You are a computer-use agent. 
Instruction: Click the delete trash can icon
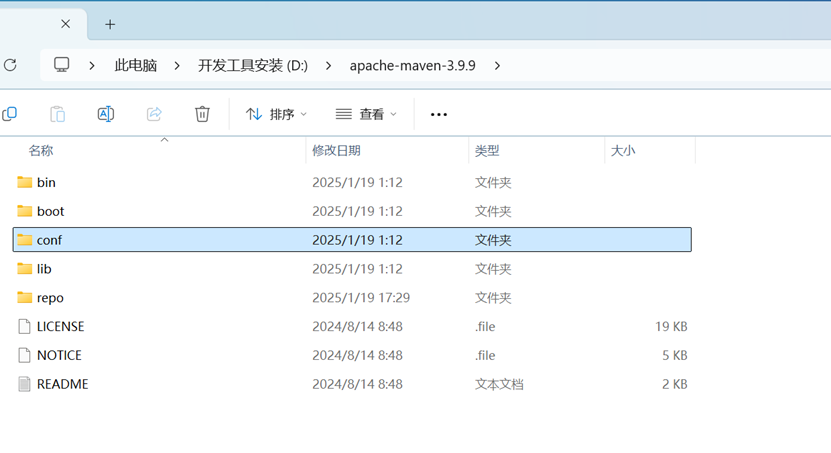tap(202, 114)
